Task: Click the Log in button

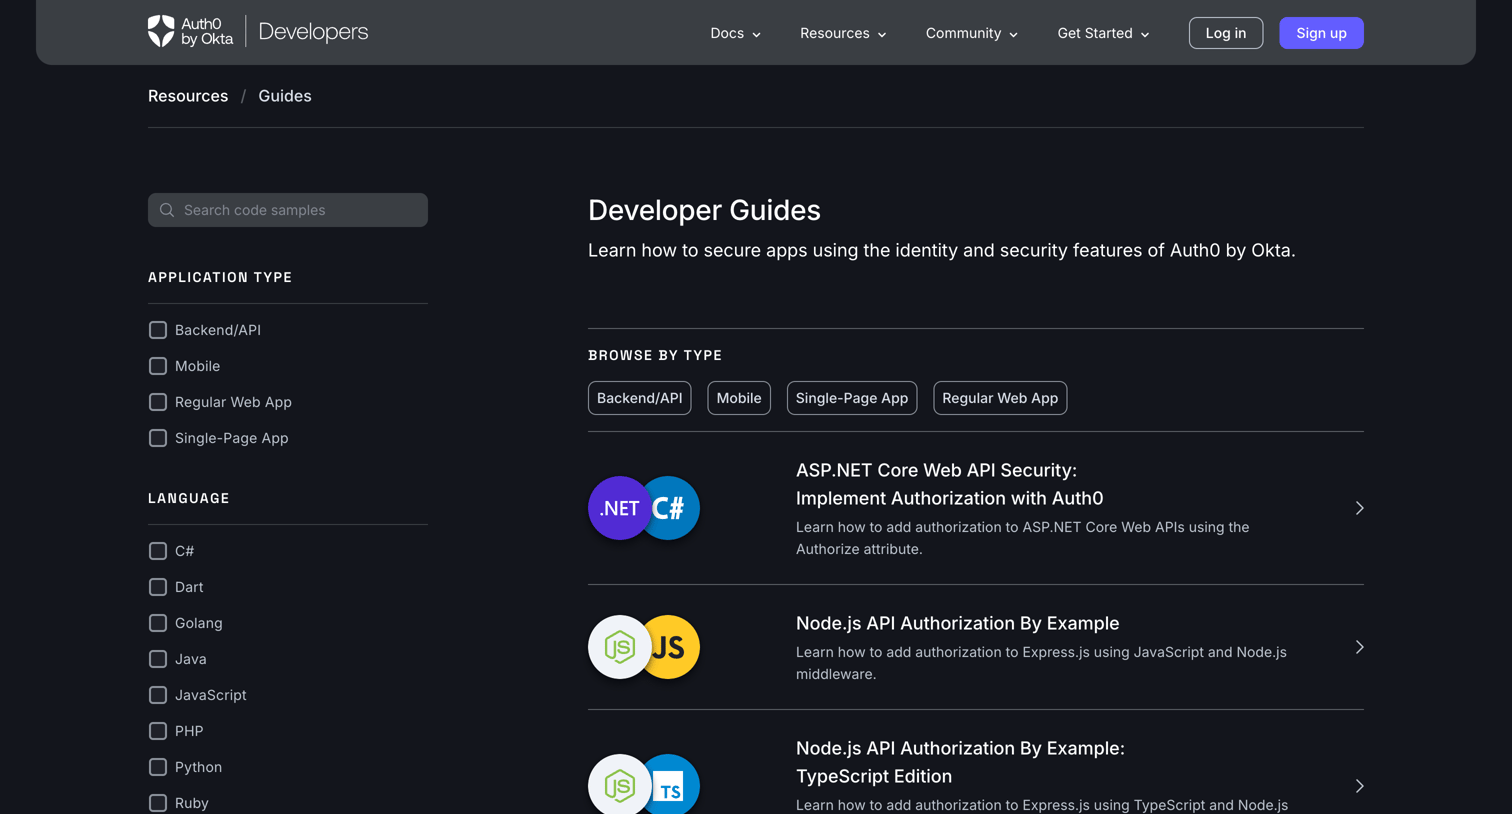Action: tap(1226, 33)
